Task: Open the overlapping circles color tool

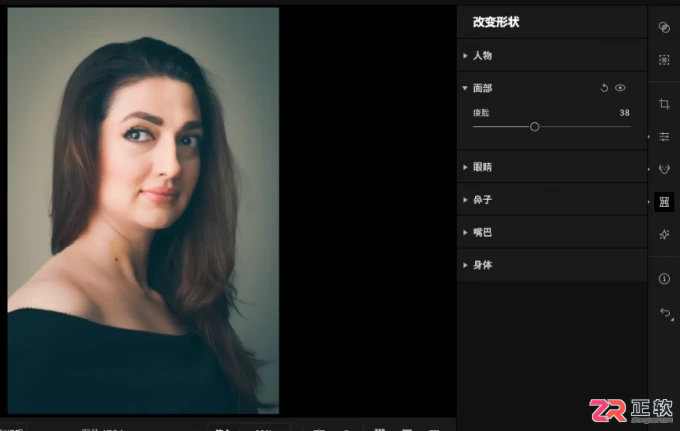Action: (x=664, y=27)
